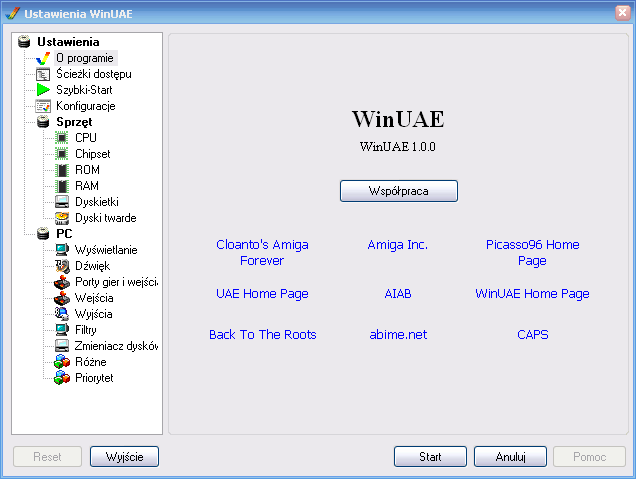
Task: Open the AIAB link
Action: click(398, 293)
